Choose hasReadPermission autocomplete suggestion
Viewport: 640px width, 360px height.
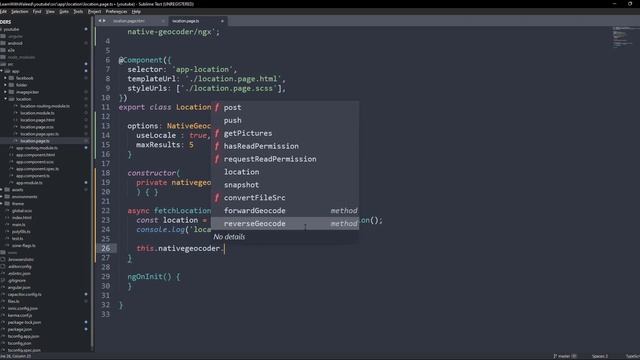pos(285,146)
